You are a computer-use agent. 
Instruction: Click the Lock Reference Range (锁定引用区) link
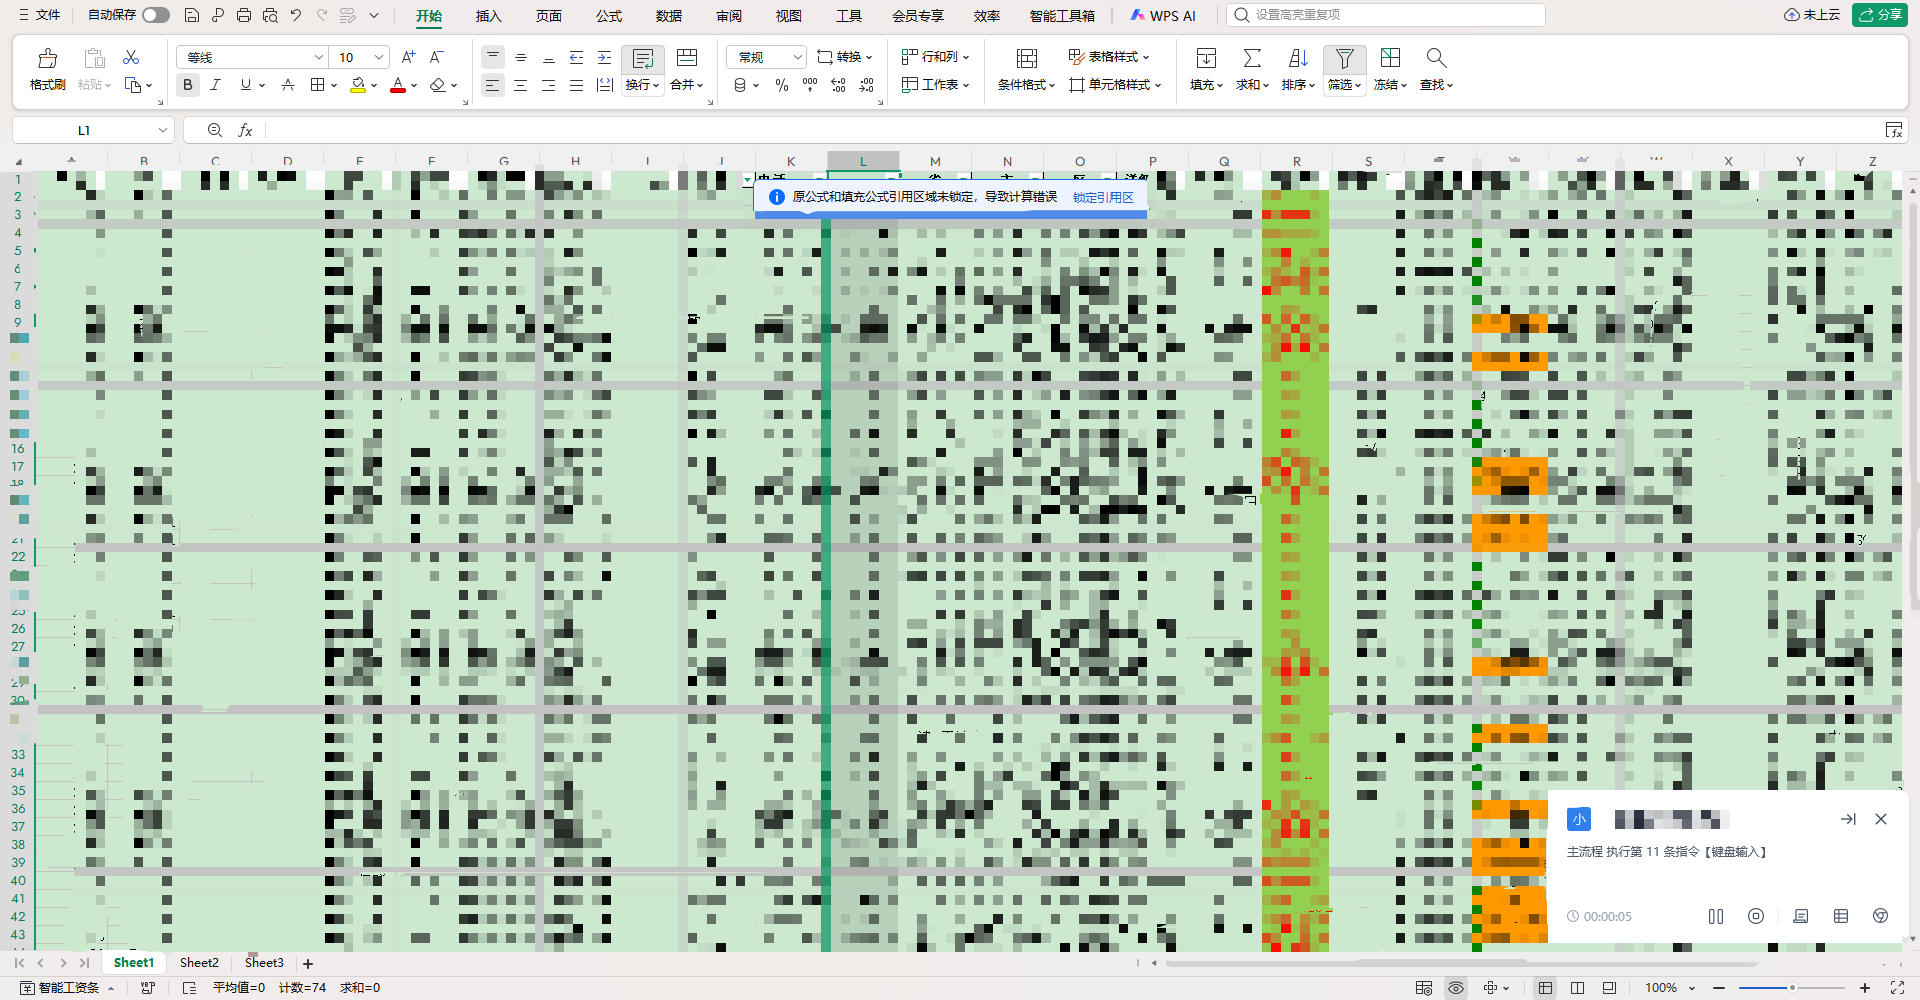pos(1103,197)
